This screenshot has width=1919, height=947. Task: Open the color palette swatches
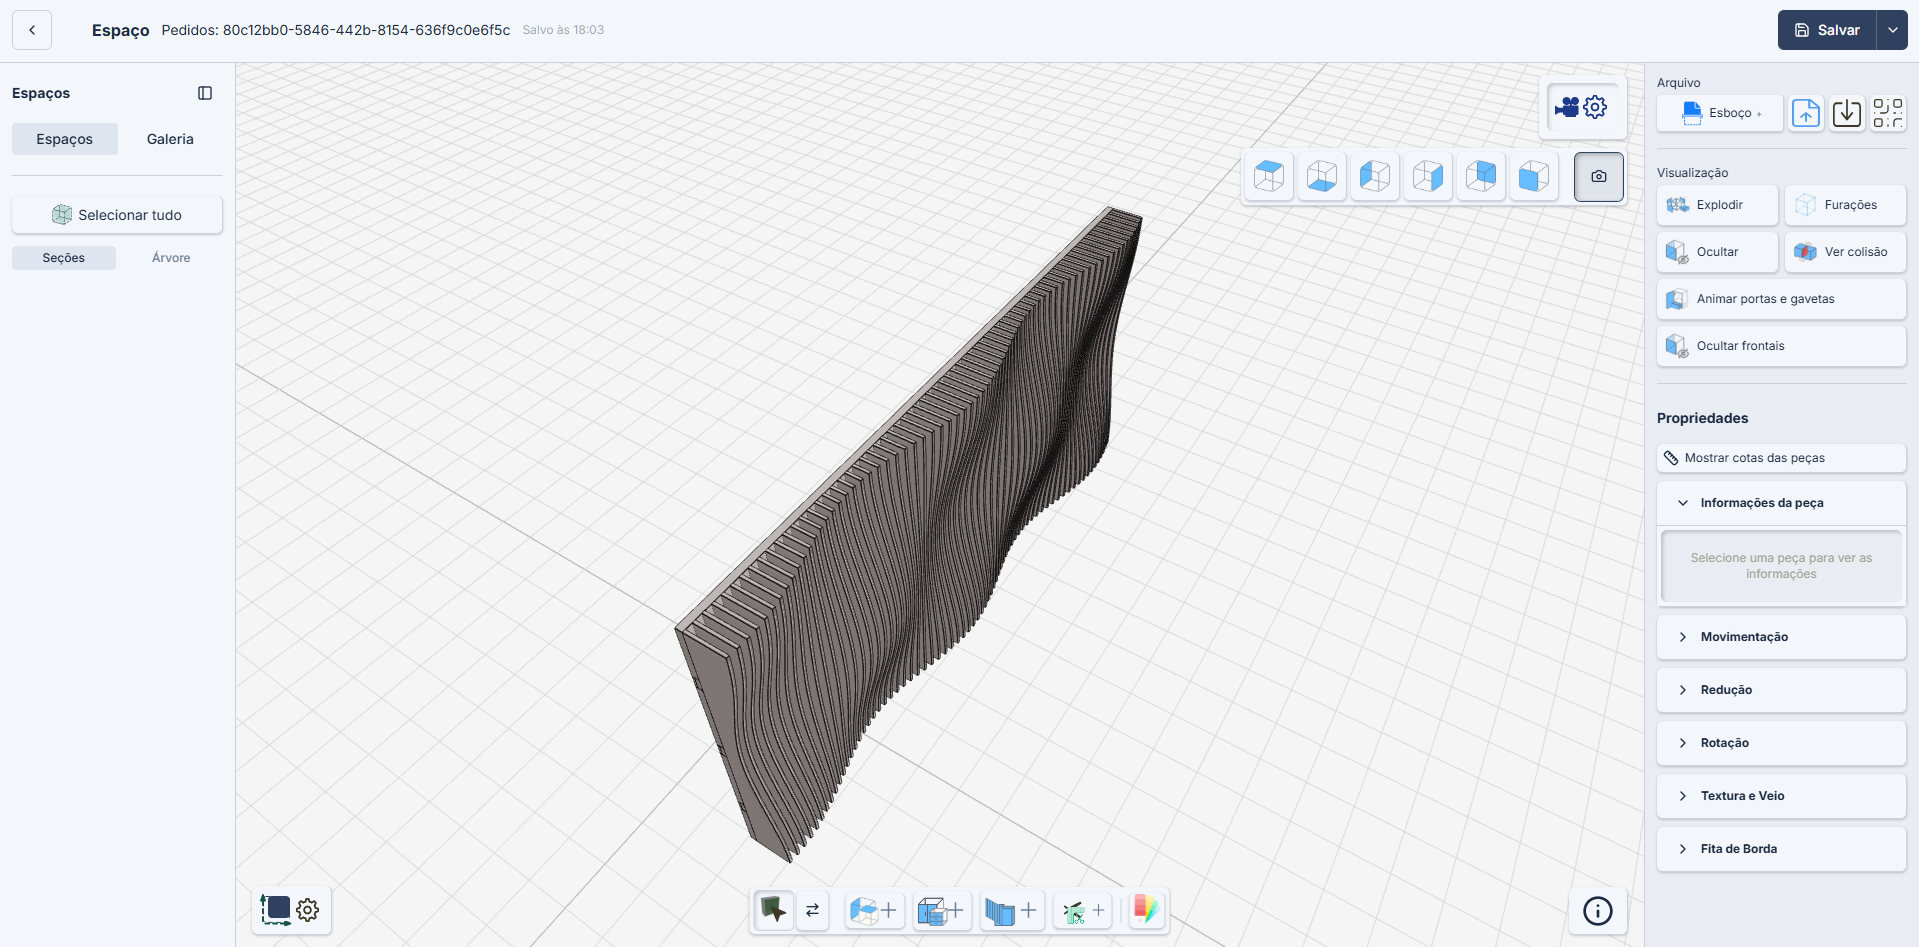[x=1146, y=910]
